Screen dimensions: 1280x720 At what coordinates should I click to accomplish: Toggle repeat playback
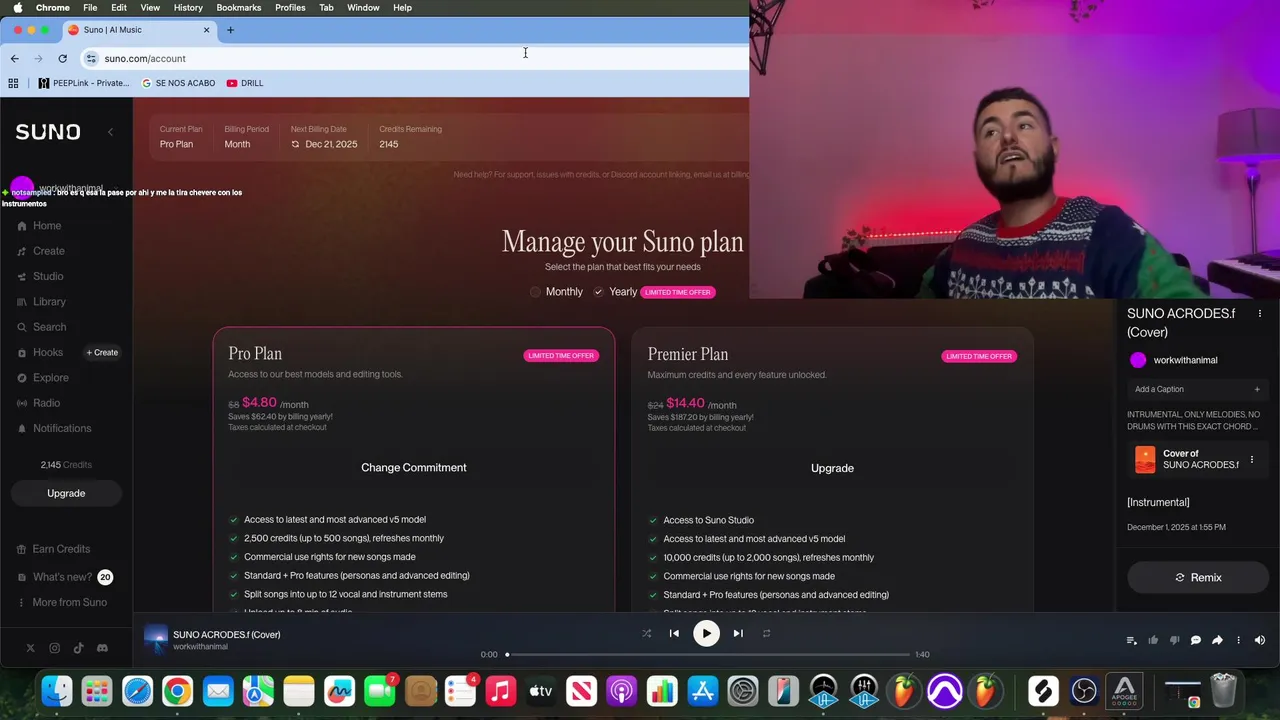(x=766, y=633)
